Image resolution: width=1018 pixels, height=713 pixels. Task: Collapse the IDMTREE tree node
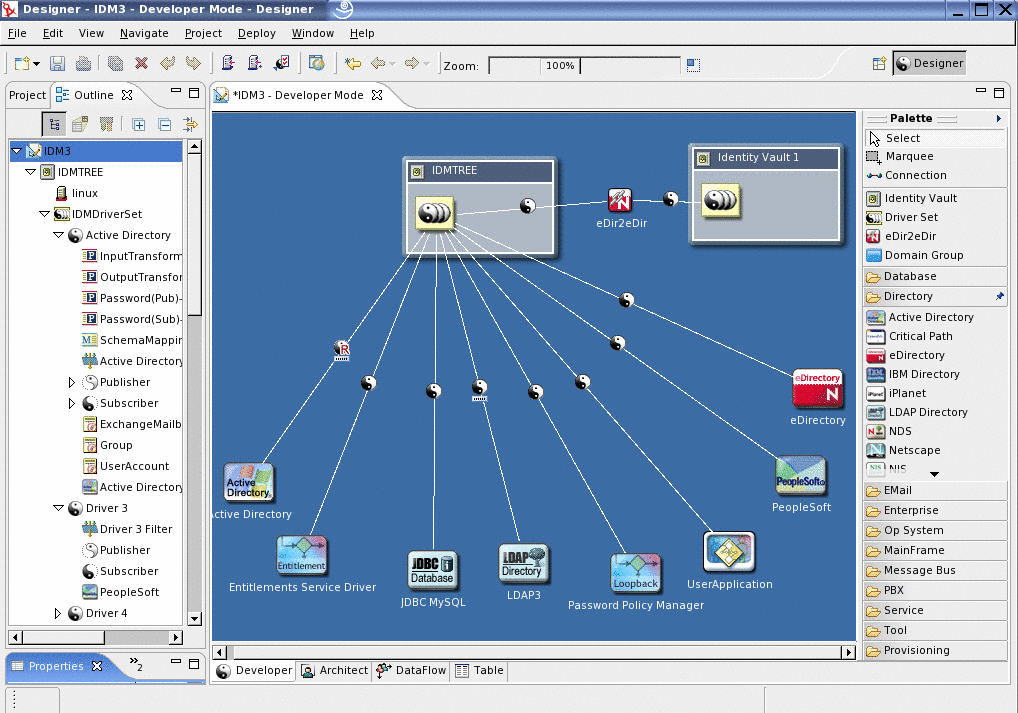click(31, 172)
